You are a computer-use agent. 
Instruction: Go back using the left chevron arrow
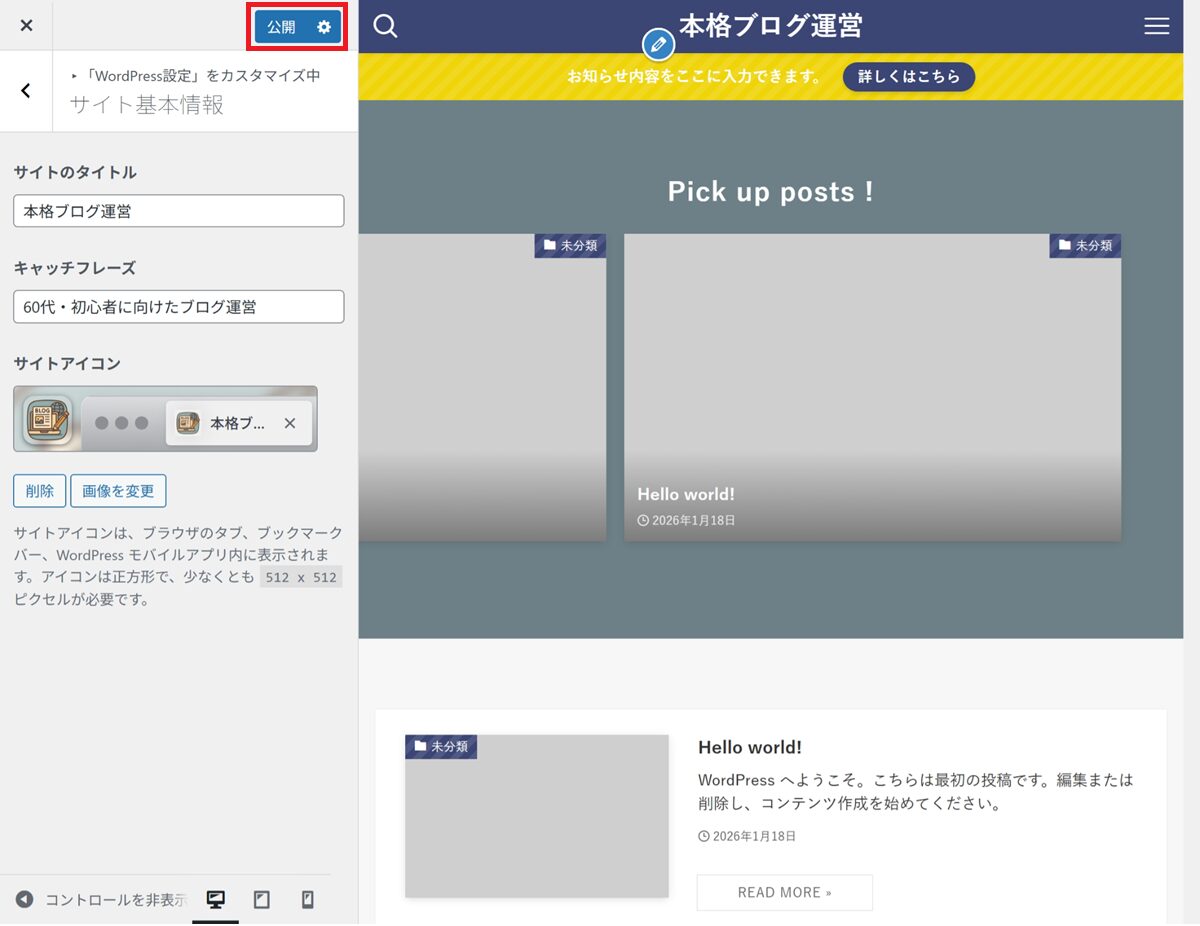(x=26, y=91)
